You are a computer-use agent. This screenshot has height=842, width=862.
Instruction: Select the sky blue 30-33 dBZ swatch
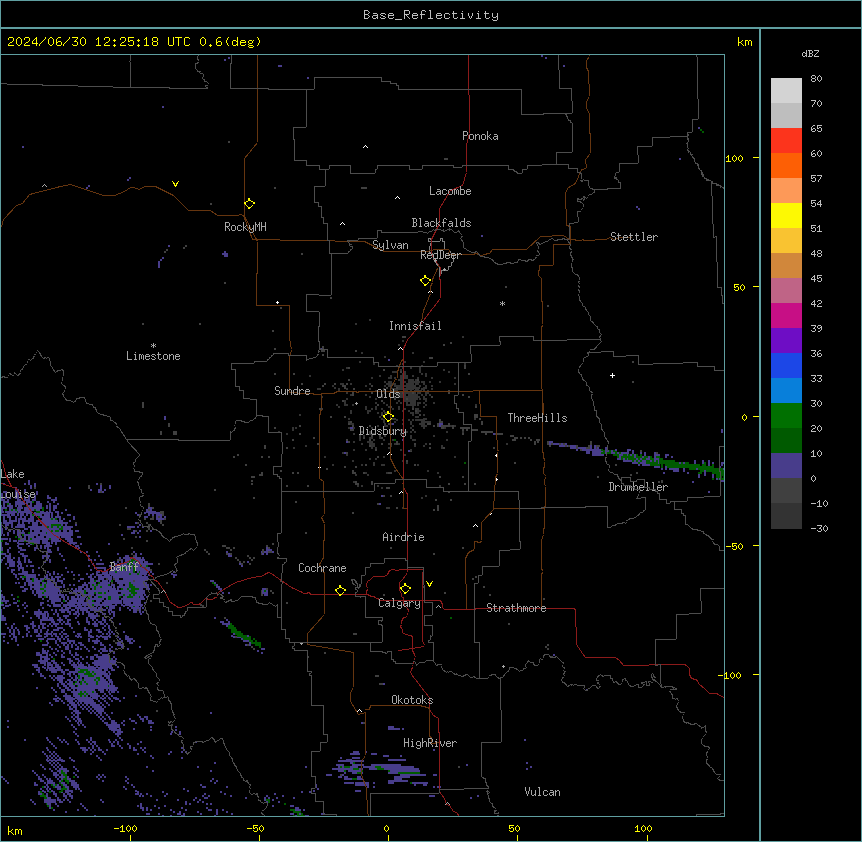pyautogui.click(x=786, y=391)
